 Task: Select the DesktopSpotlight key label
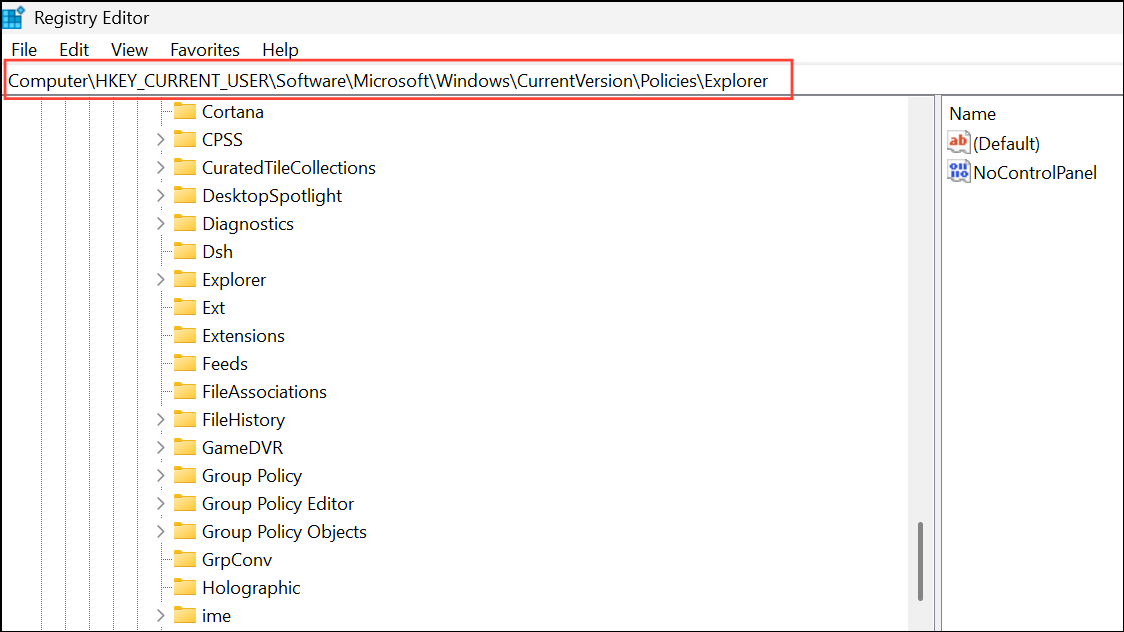(272, 196)
